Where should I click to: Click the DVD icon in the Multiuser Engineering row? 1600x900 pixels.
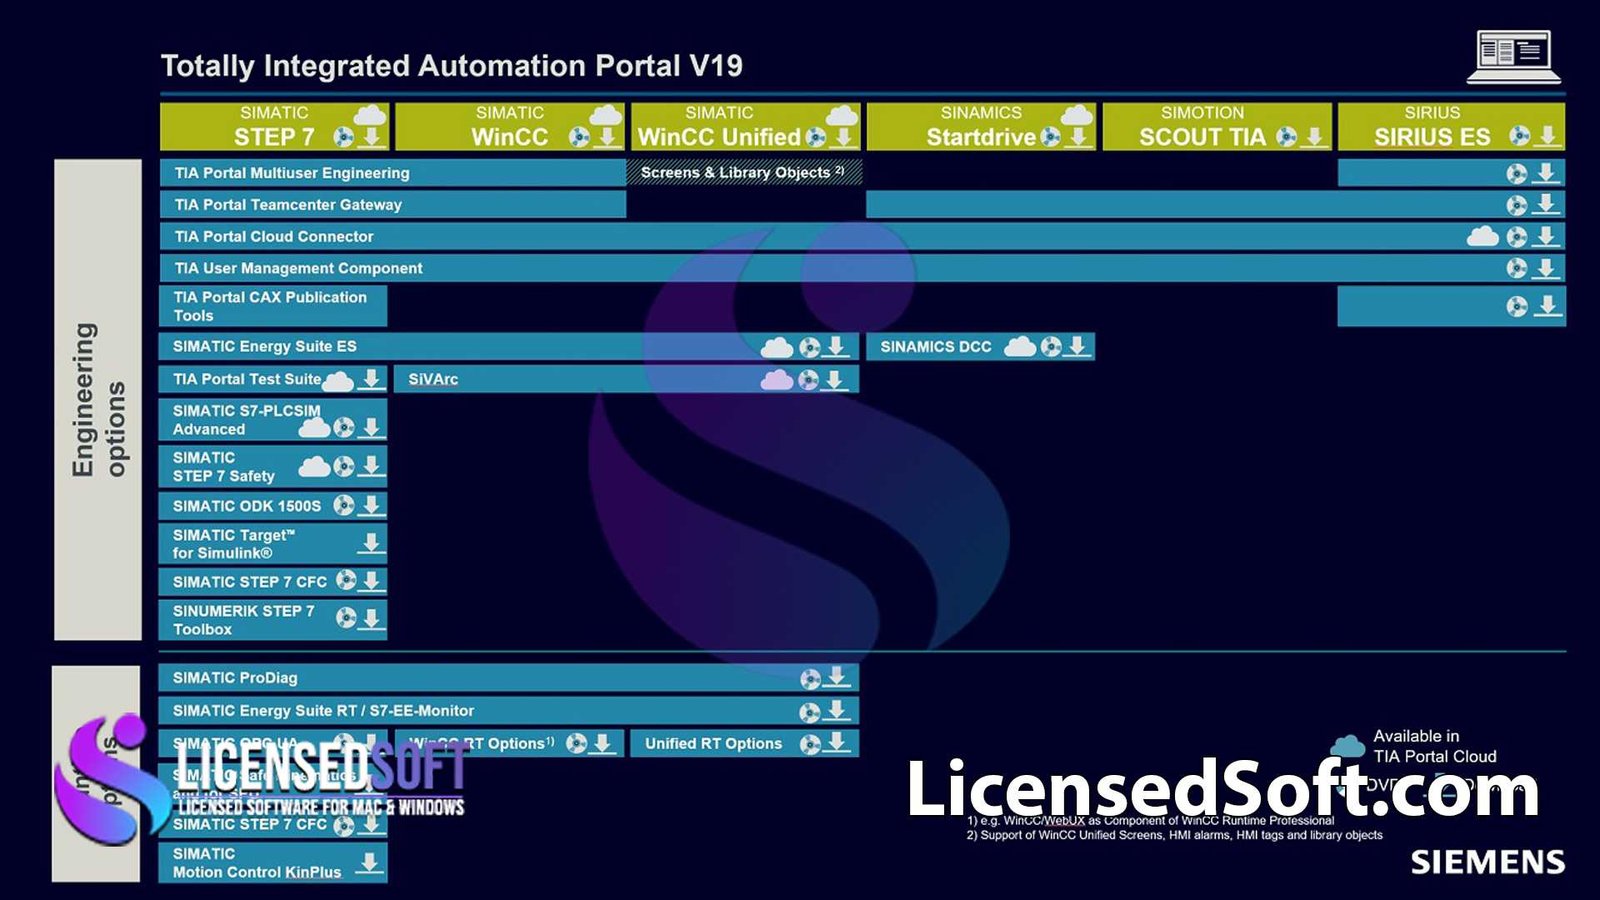point(1517,173)
